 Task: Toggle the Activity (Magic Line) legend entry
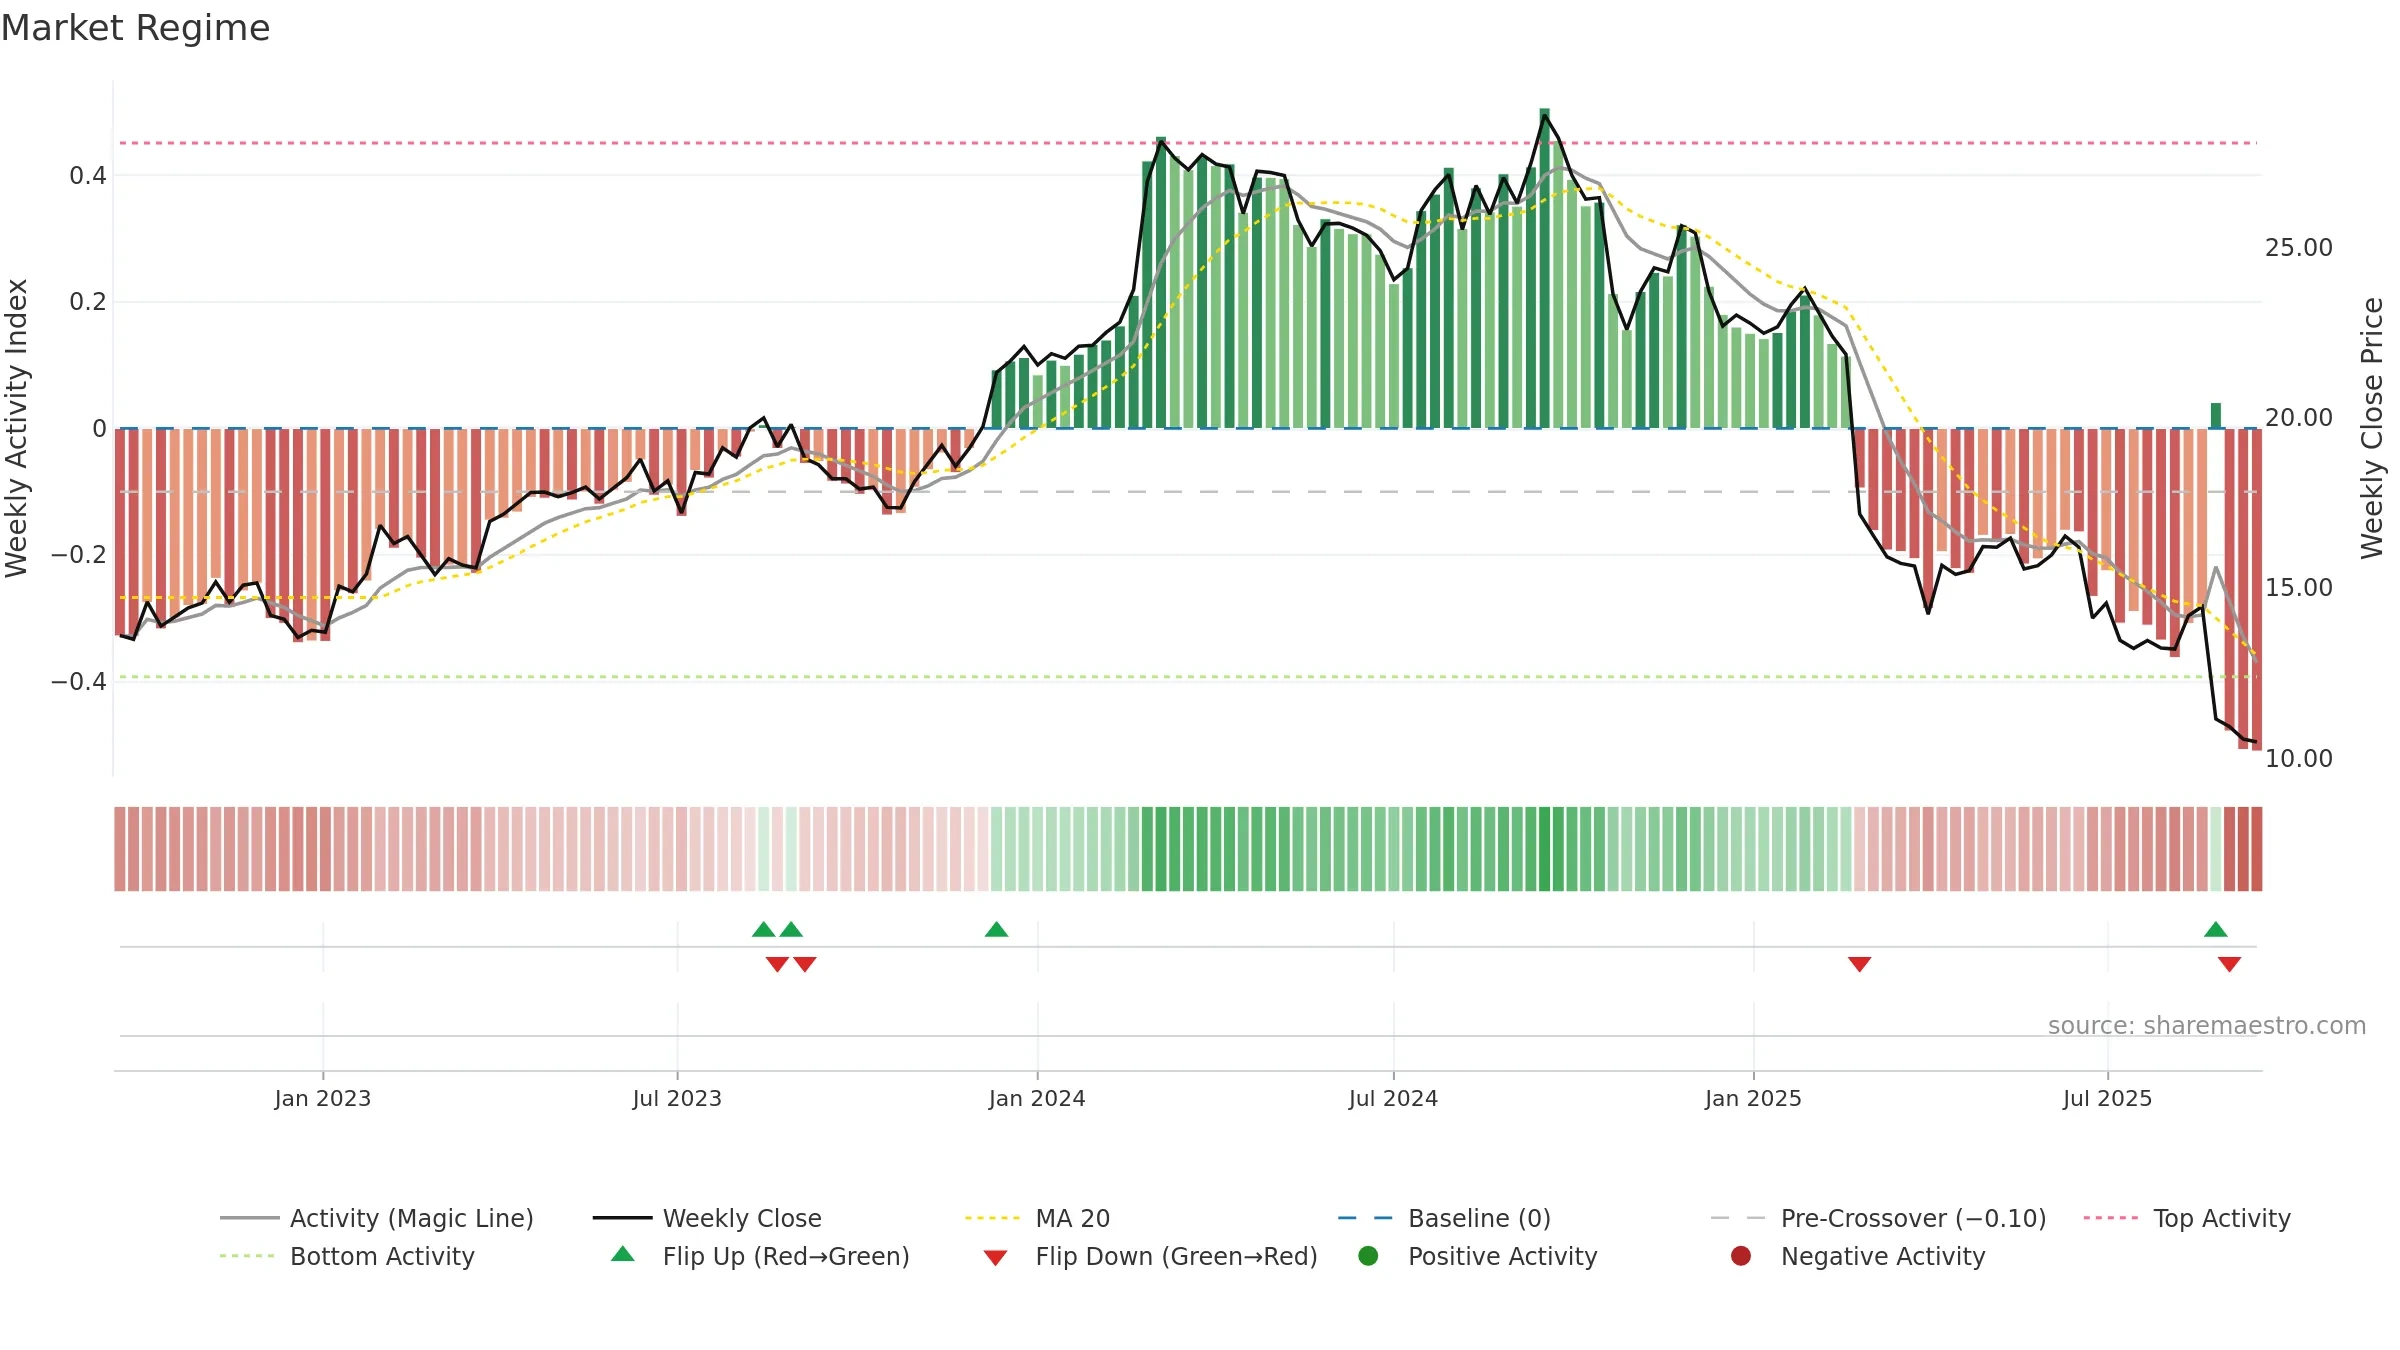pos(377,1218)
